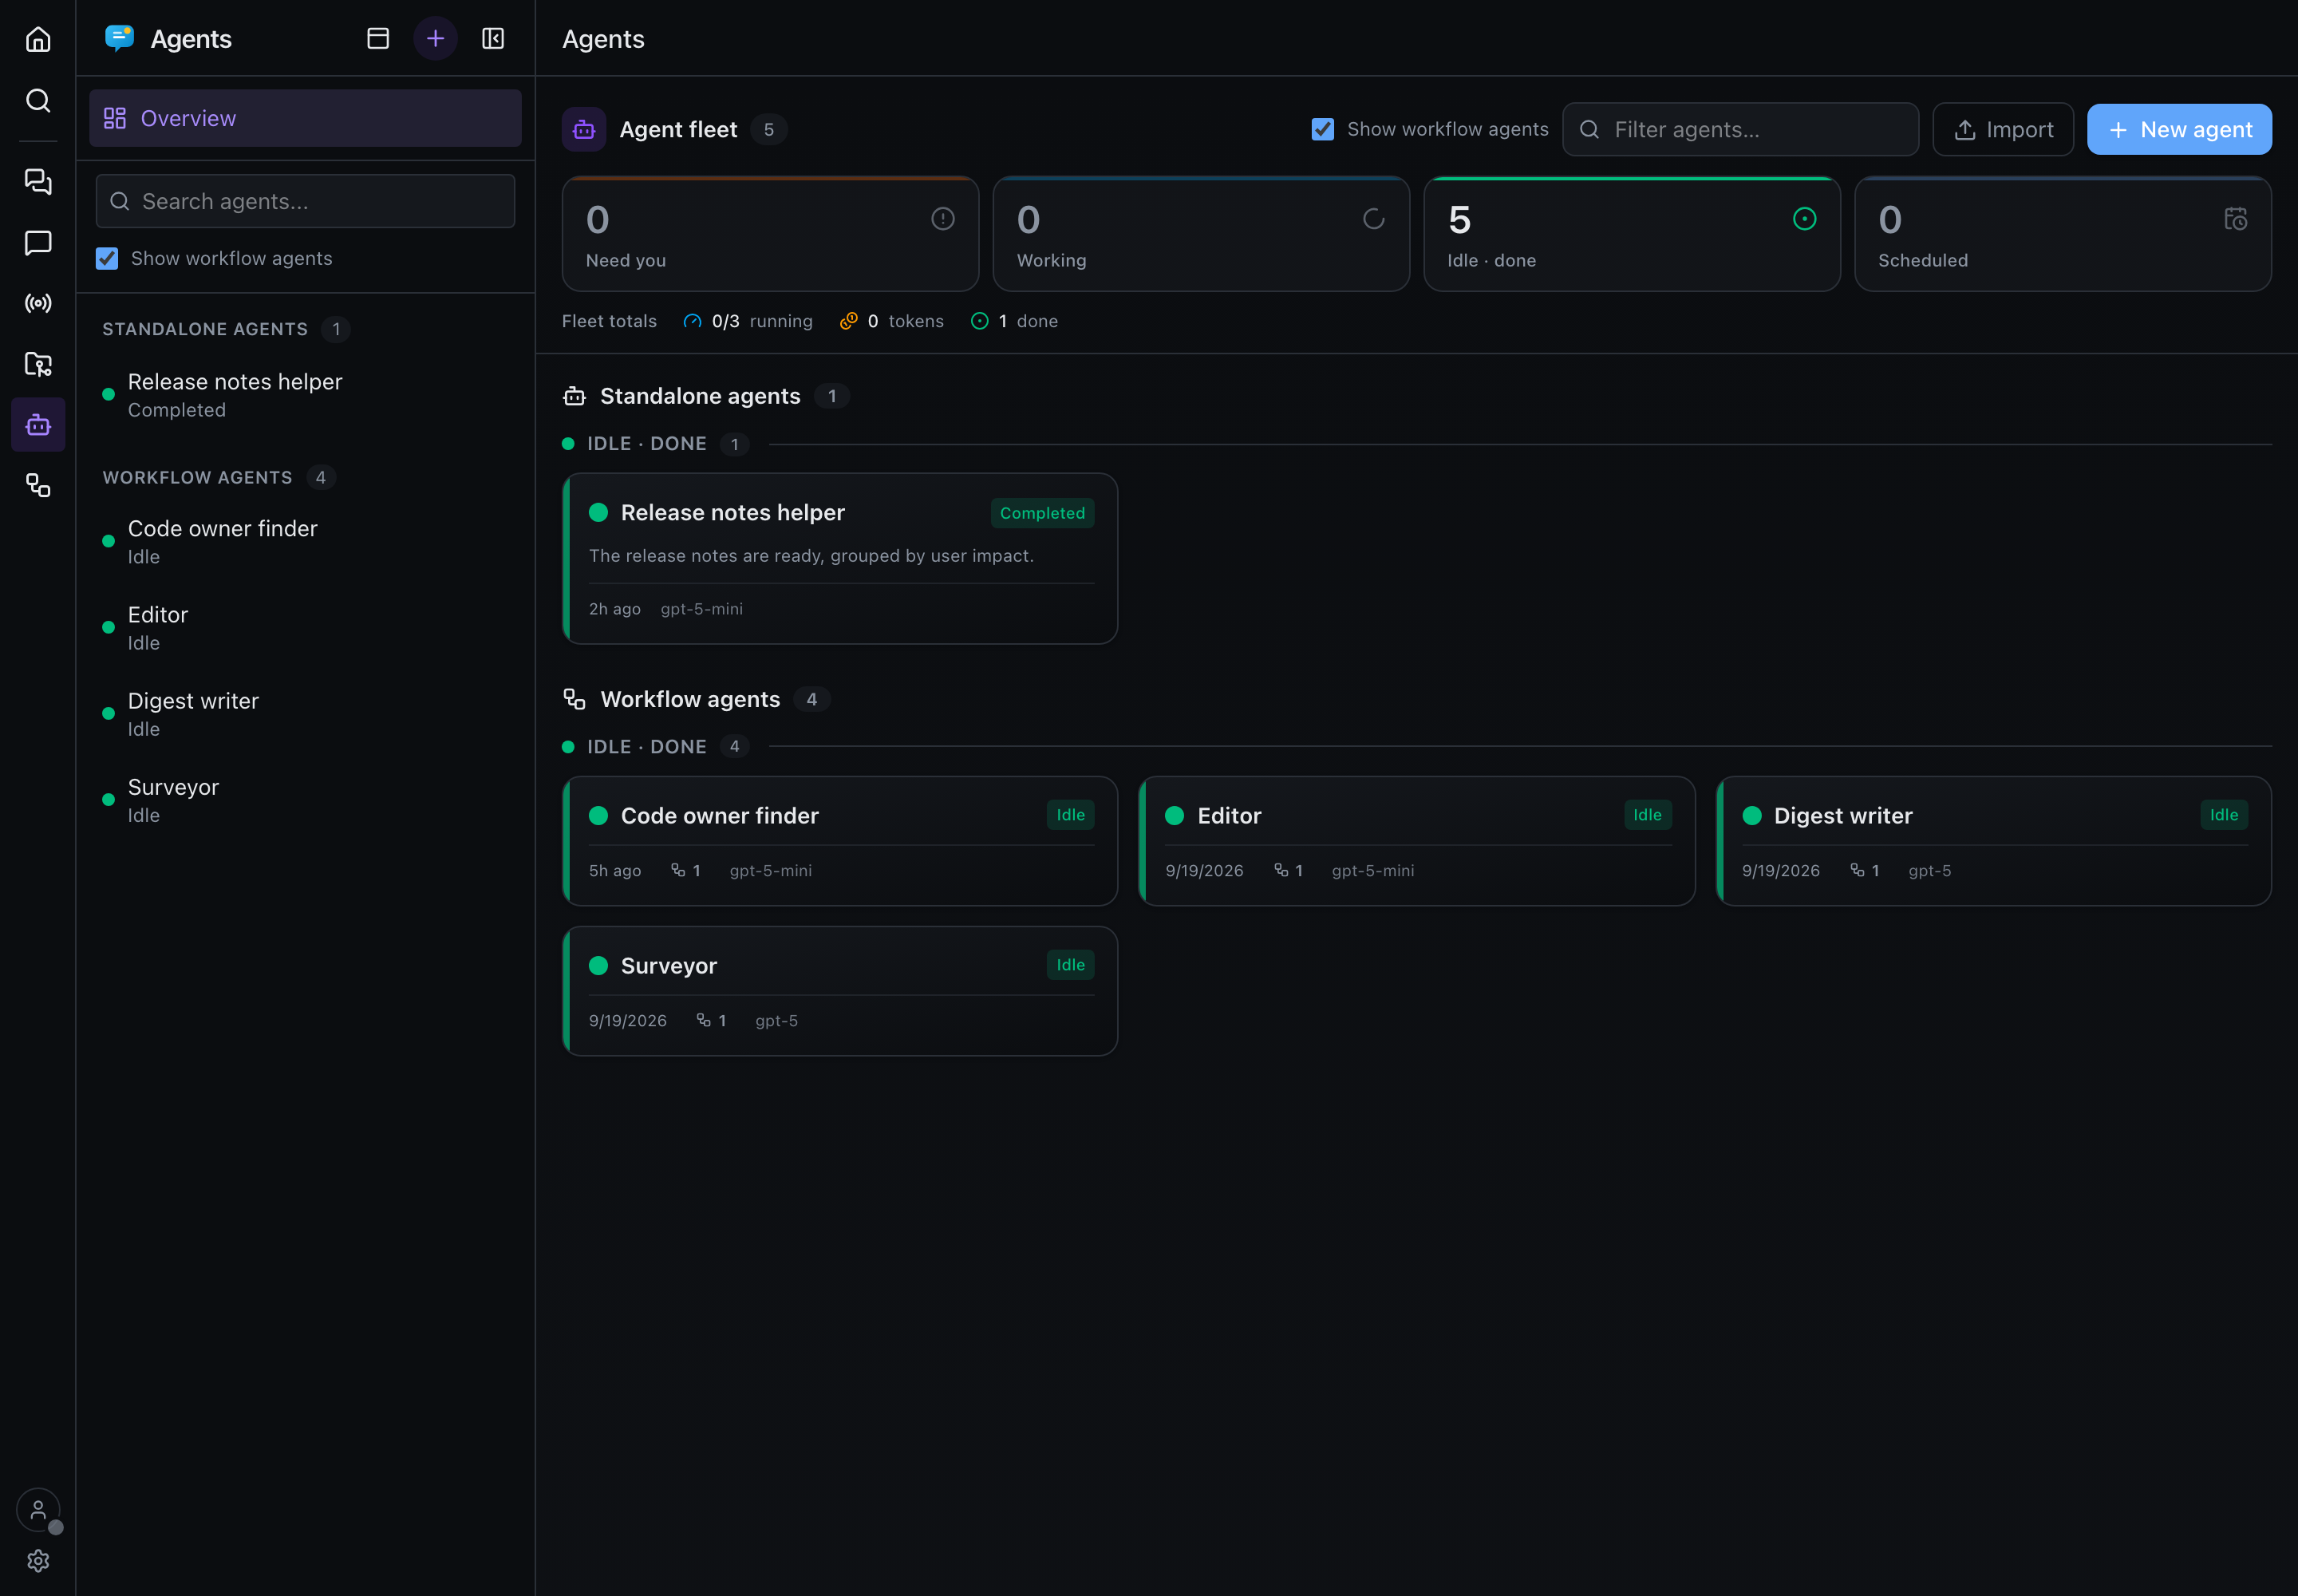Open Code owner finder in sidebar list
The width and height of the screenshot is (2298, 1596).
point(305,541)
